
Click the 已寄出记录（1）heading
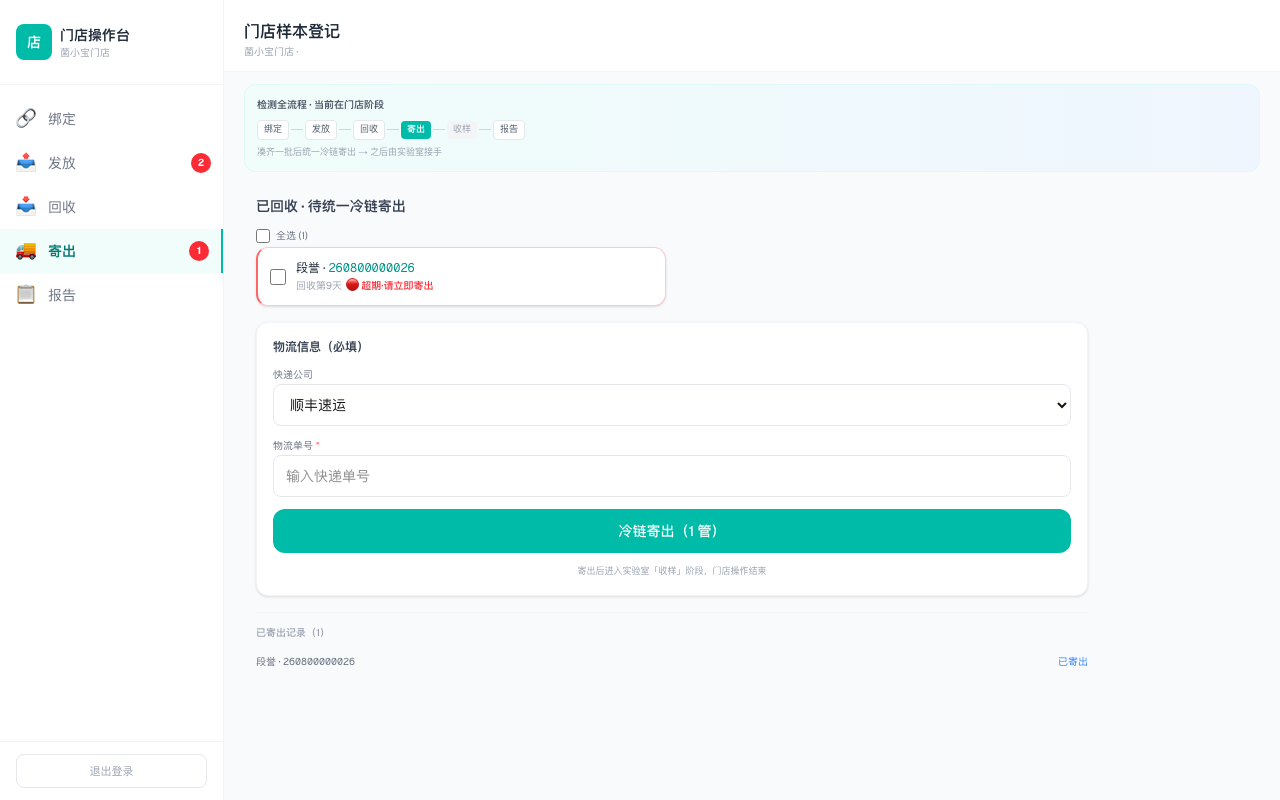290,633
